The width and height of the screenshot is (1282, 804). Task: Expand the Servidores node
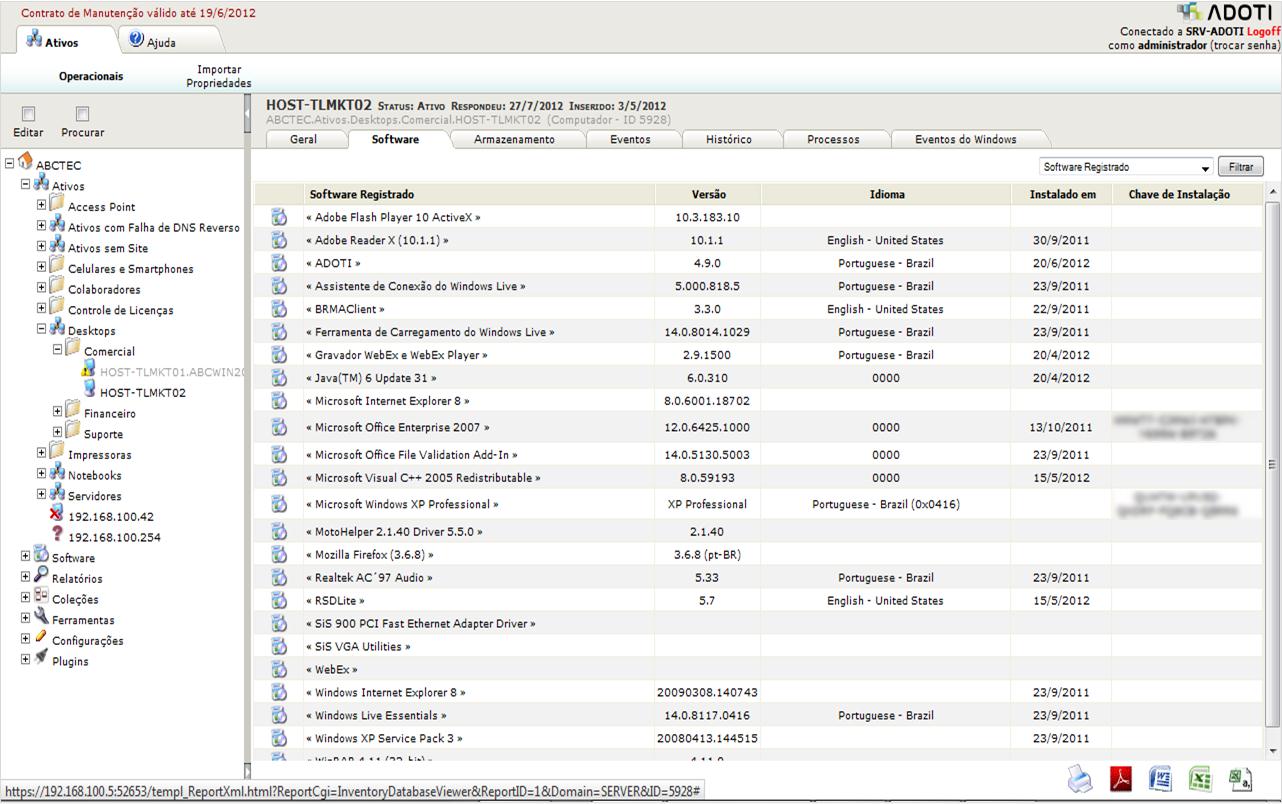point(41,494)
